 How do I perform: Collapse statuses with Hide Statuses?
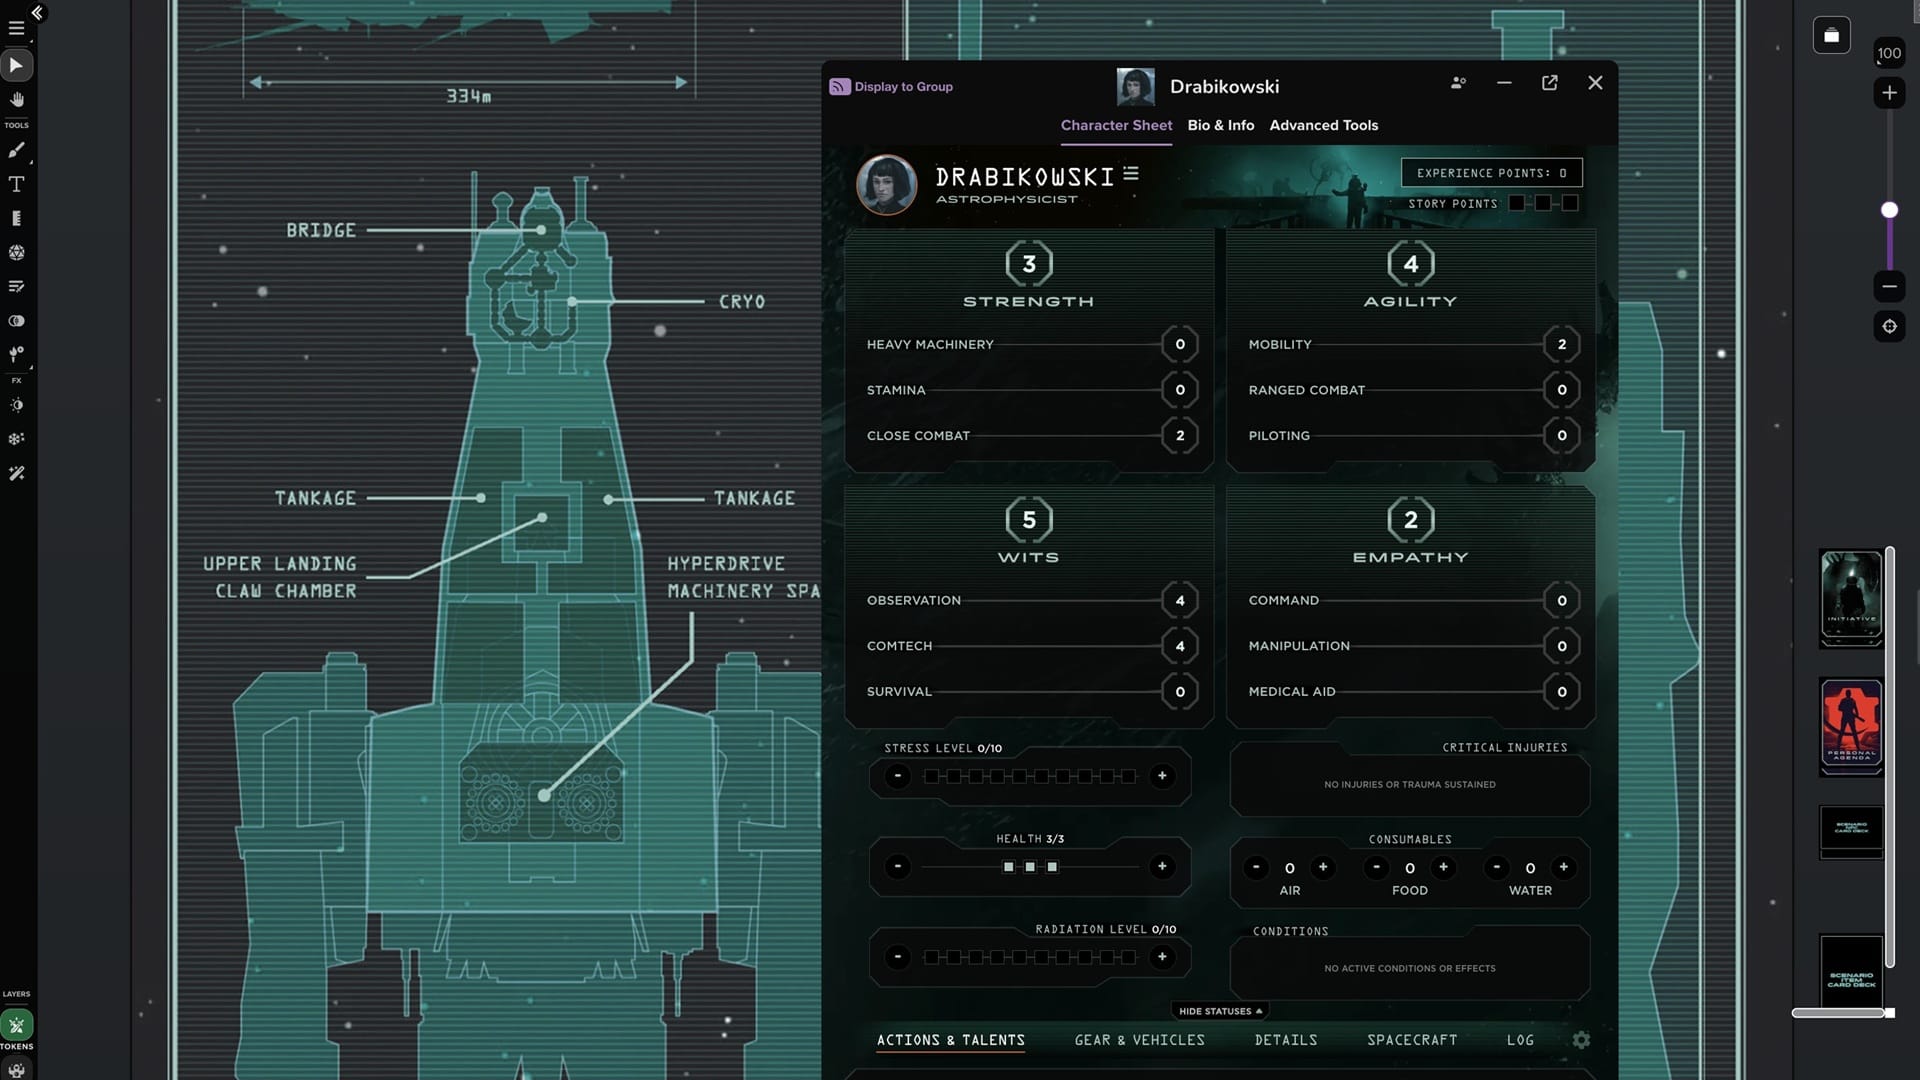point(1219,1011)
